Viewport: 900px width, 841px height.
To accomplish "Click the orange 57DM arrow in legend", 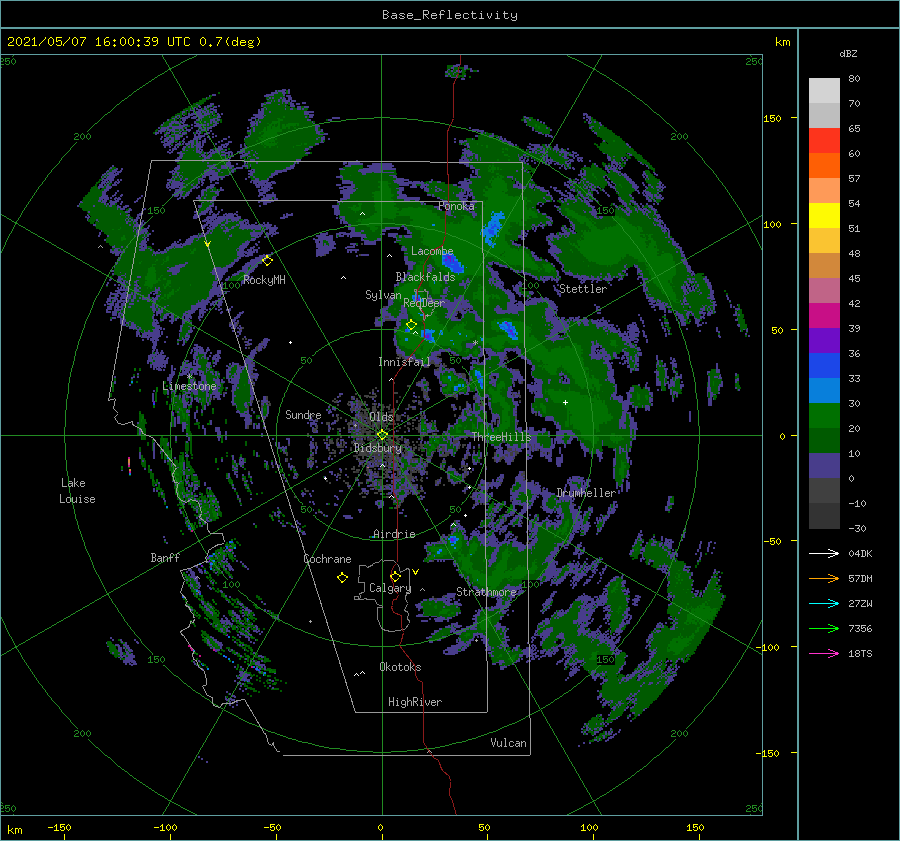I will (x=824, y=579).
